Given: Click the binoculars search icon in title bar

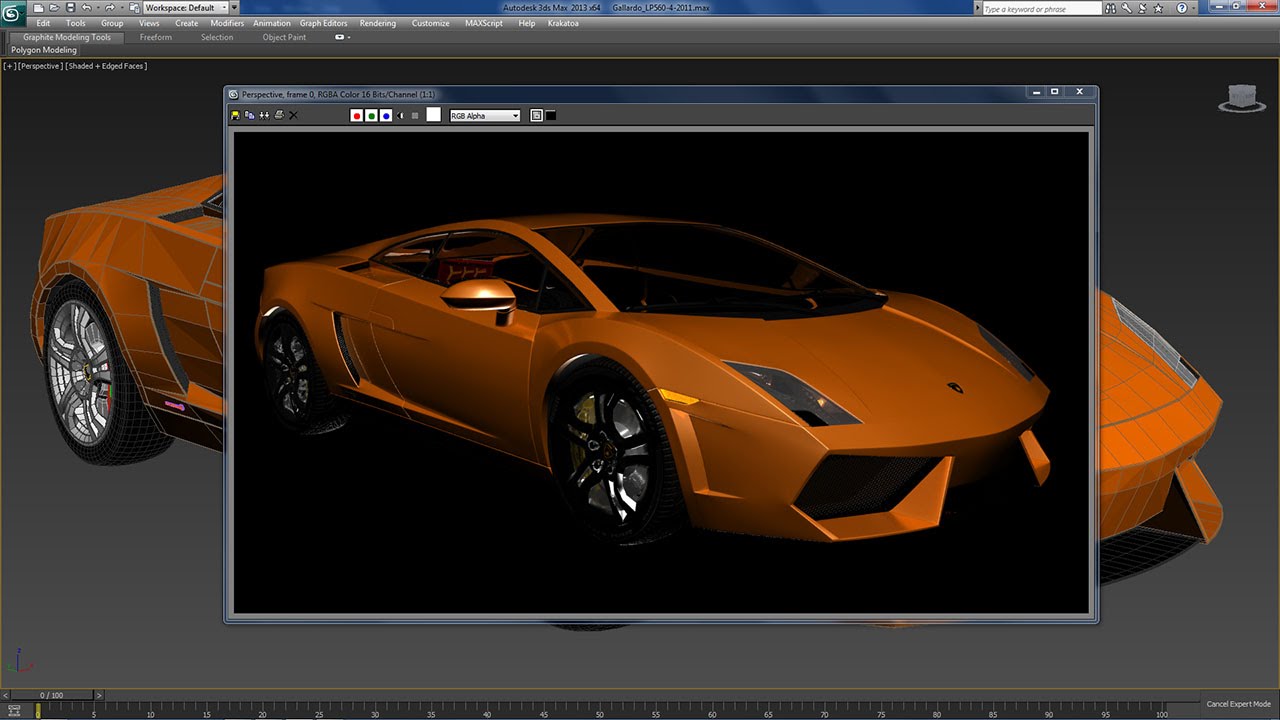Looking at the screenshot, I should [x=1110, y=8].
